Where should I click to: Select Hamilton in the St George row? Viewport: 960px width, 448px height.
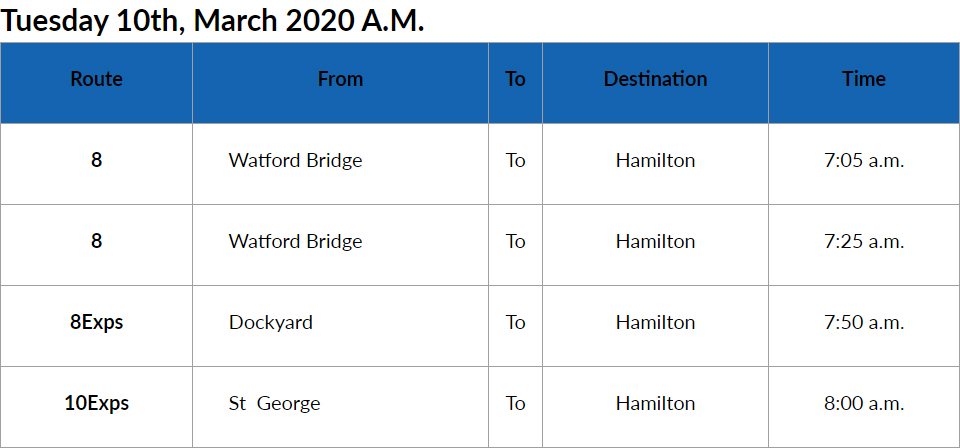pyautogui.click(x=655, y=403)
